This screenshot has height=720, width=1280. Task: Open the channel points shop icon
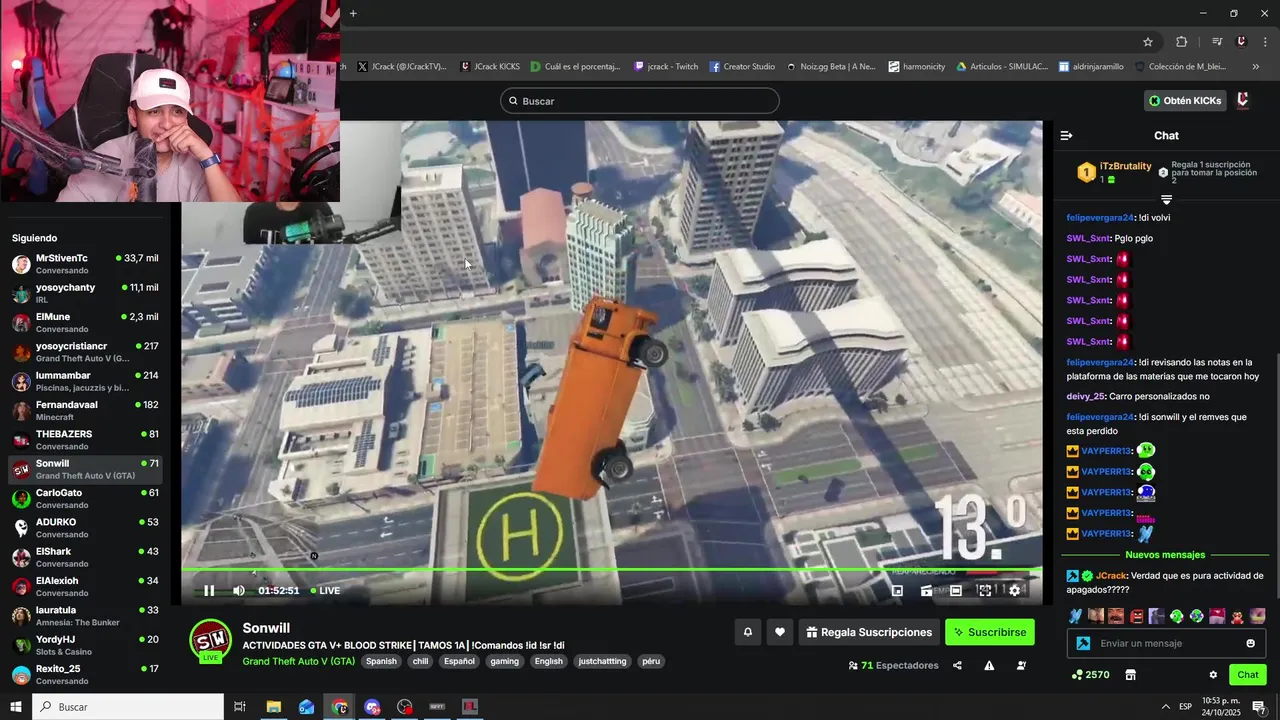click(x=1130, y=675)
